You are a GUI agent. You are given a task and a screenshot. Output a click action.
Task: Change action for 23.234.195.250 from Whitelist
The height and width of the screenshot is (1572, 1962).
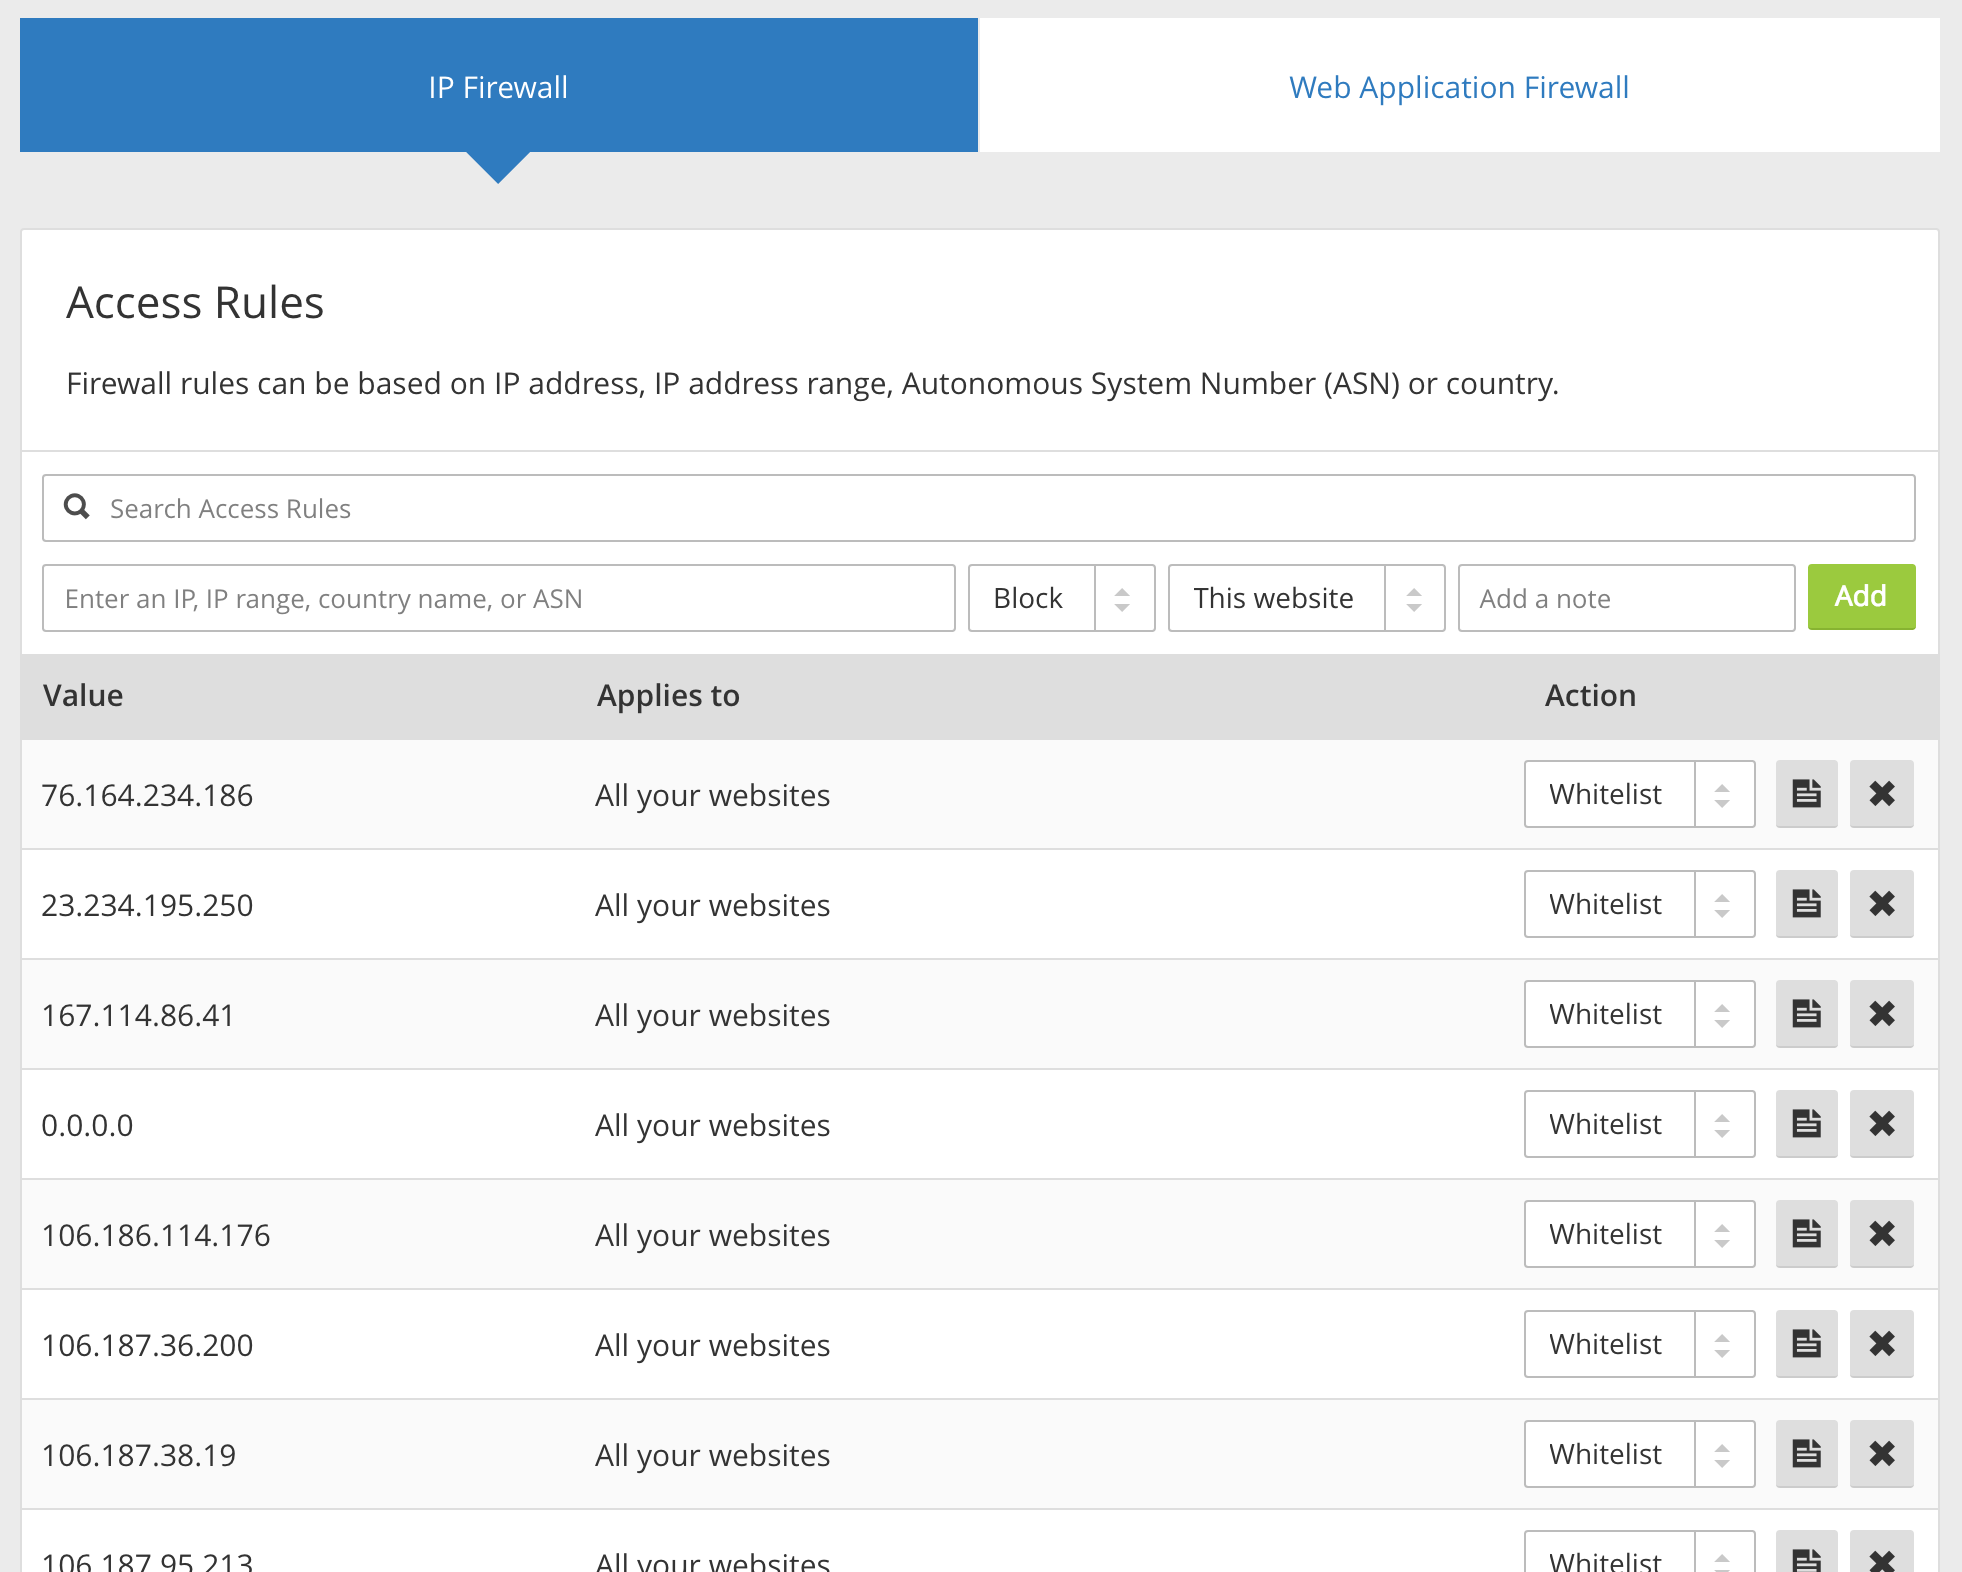(1639, 904)
